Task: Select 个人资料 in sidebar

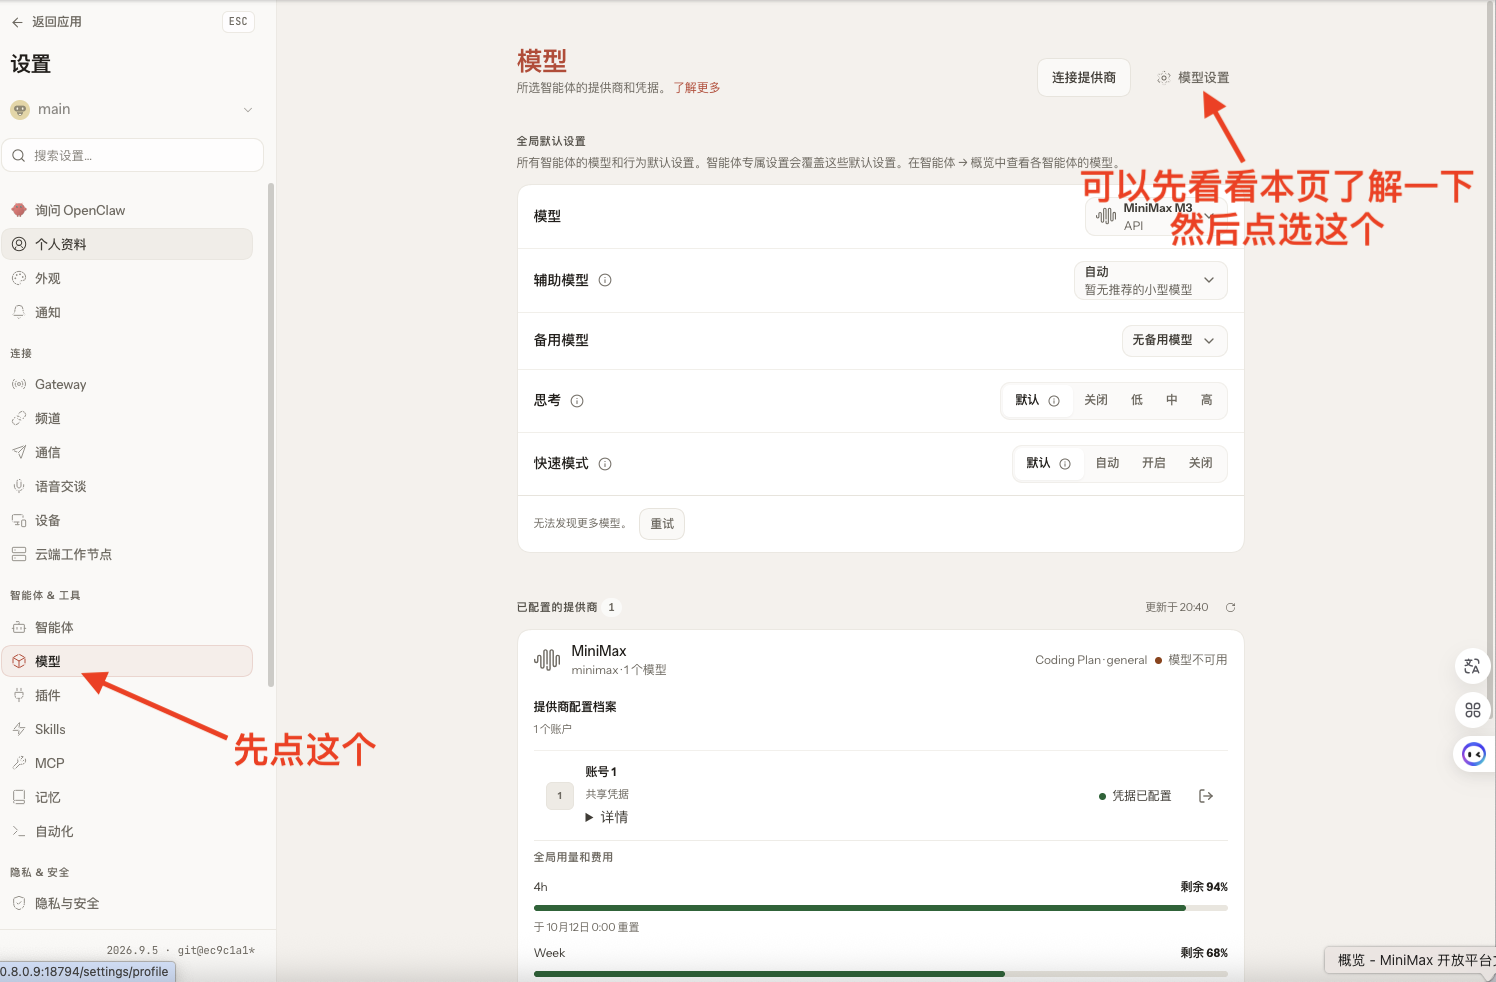Action: coord(127,244)
